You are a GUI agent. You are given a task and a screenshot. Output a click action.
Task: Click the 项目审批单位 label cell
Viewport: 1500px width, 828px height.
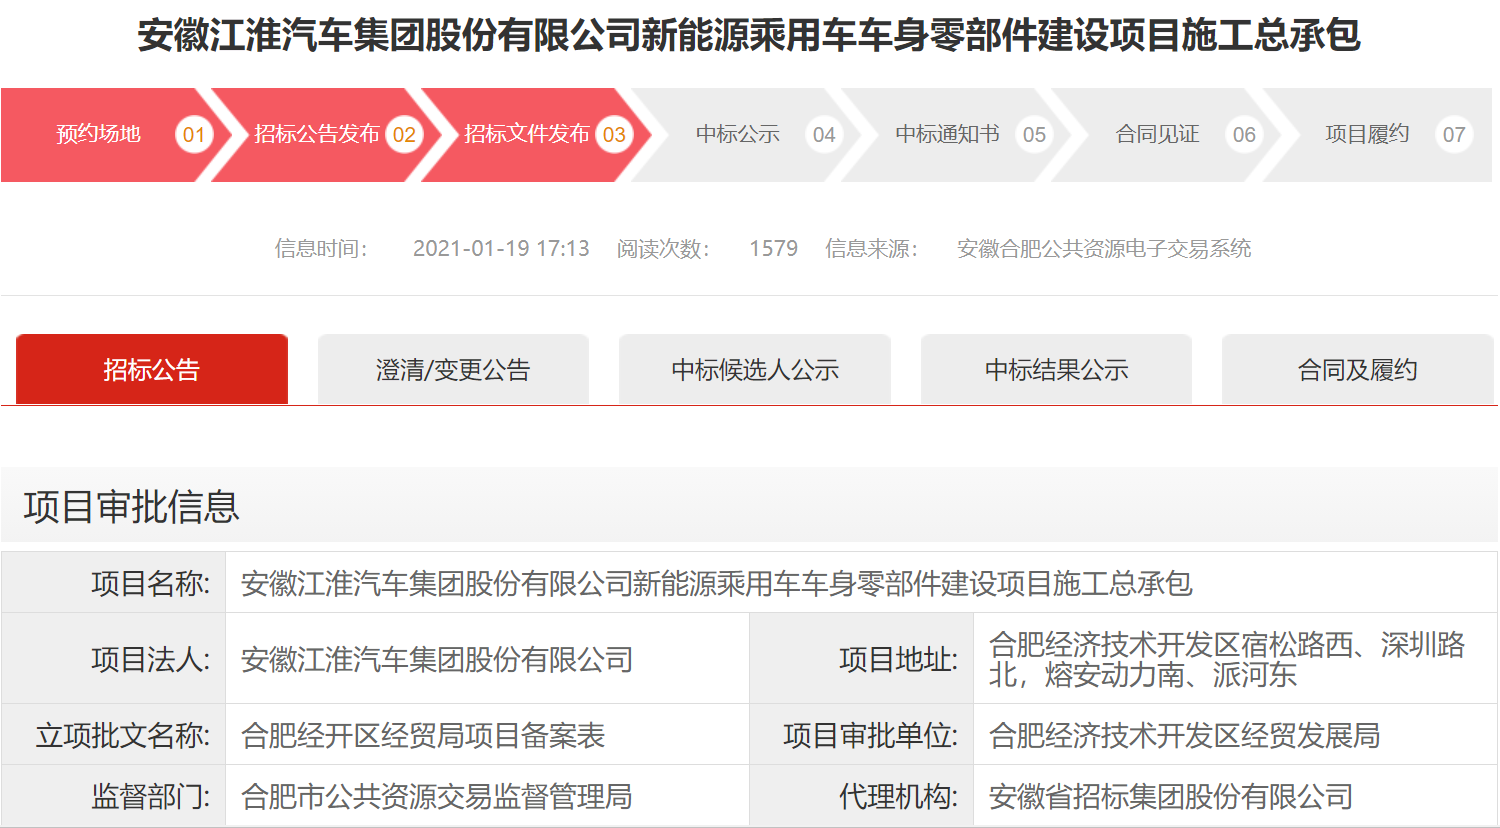pos(862,735)
